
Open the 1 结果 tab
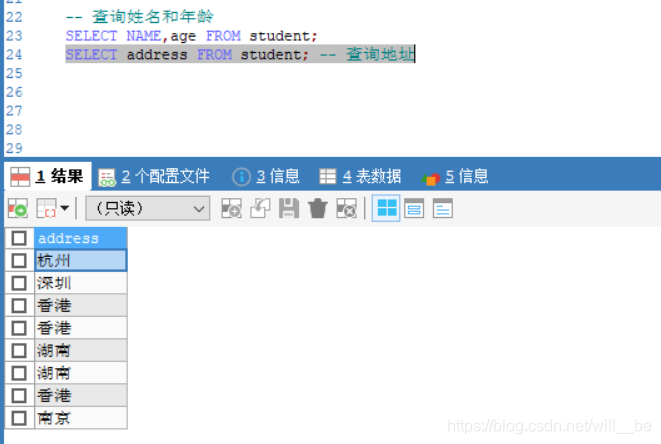(48, 176)
